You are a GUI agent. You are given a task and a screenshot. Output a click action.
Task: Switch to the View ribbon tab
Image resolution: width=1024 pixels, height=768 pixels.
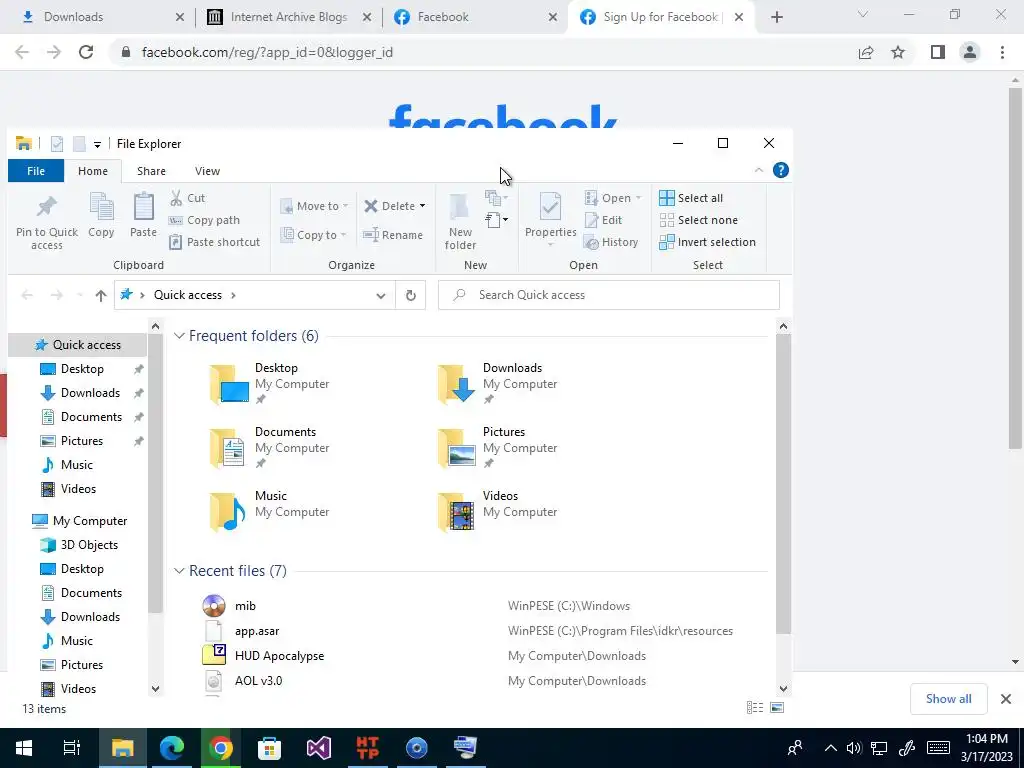(x=207, y=171)
